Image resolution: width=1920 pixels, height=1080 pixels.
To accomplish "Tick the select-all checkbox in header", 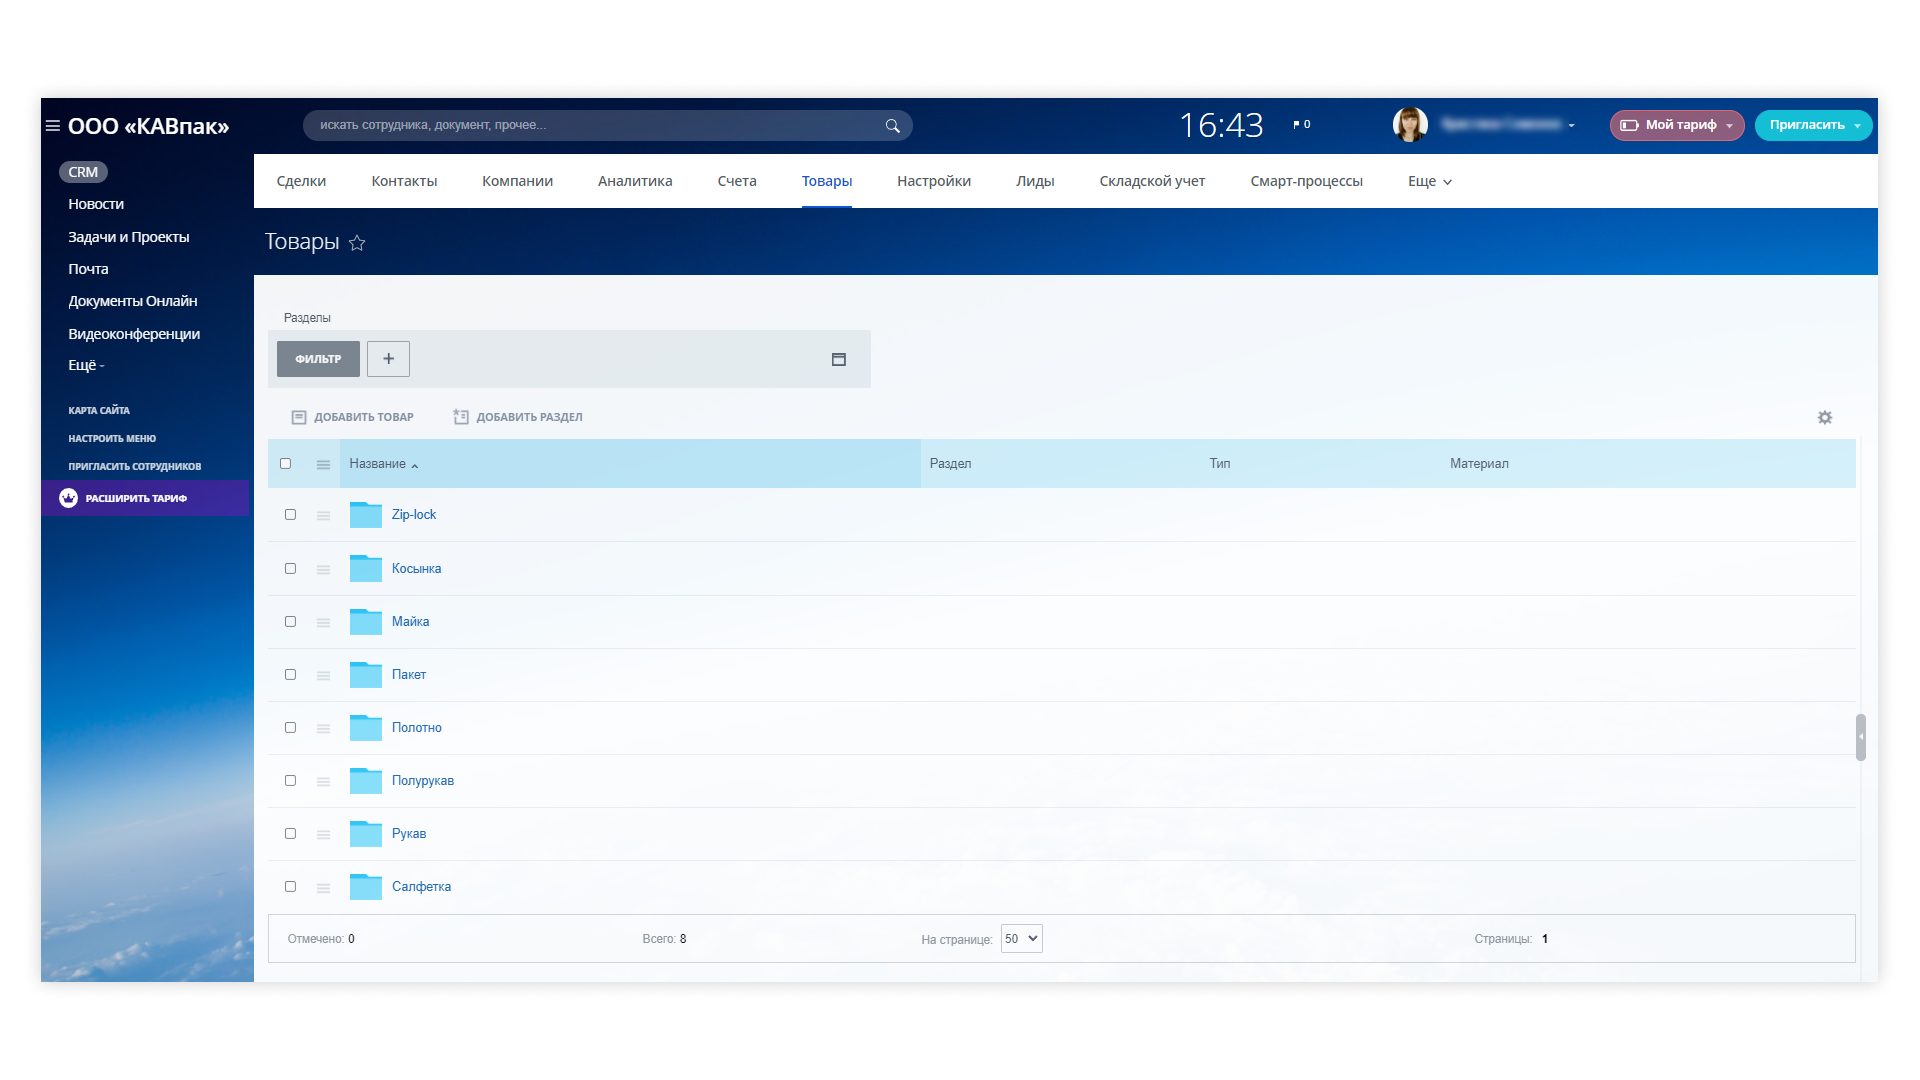I will pos(286,464).
